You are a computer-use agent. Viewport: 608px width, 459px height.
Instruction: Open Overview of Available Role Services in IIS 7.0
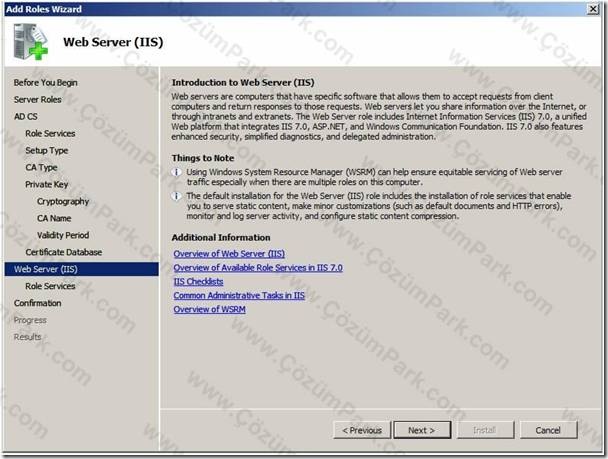[x=258, y=268]
